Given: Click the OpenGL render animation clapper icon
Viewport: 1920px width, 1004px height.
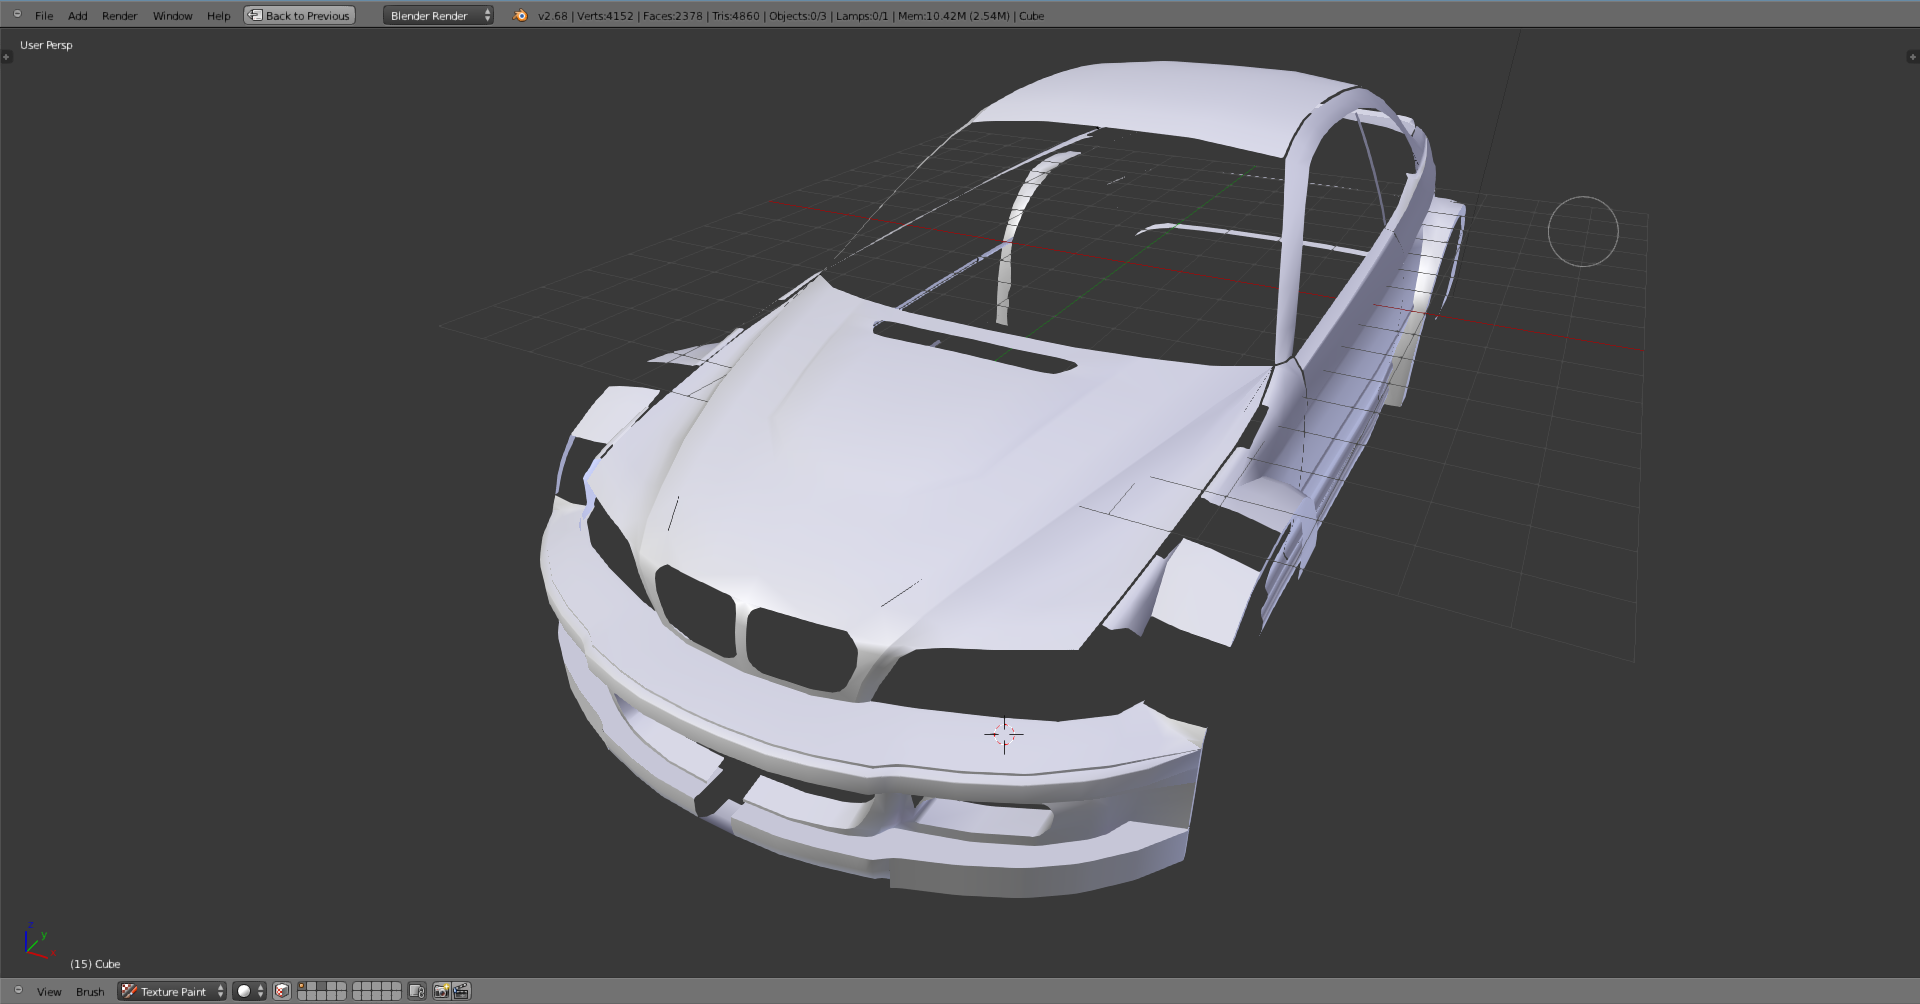Looking at the screenshot, I should click(461, 991).
